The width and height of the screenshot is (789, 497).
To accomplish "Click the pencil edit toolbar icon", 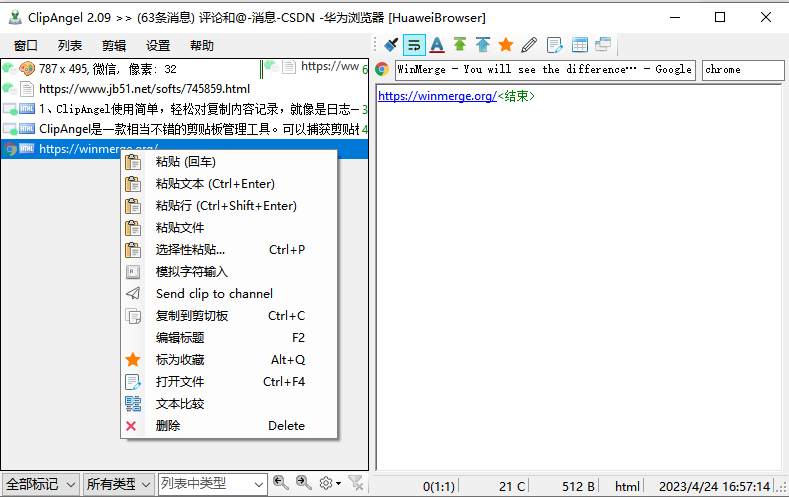I will pos(529,45).
